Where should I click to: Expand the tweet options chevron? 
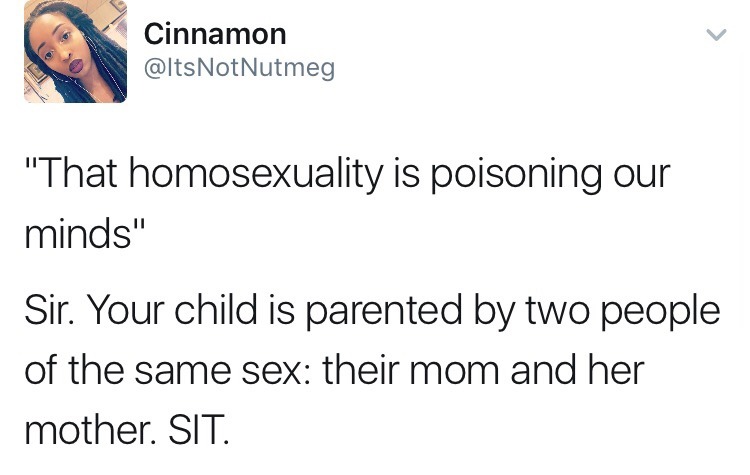(716, 35)
